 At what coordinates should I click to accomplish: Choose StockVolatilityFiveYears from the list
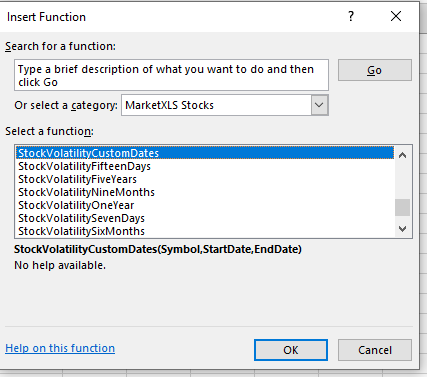pos(205,179)
